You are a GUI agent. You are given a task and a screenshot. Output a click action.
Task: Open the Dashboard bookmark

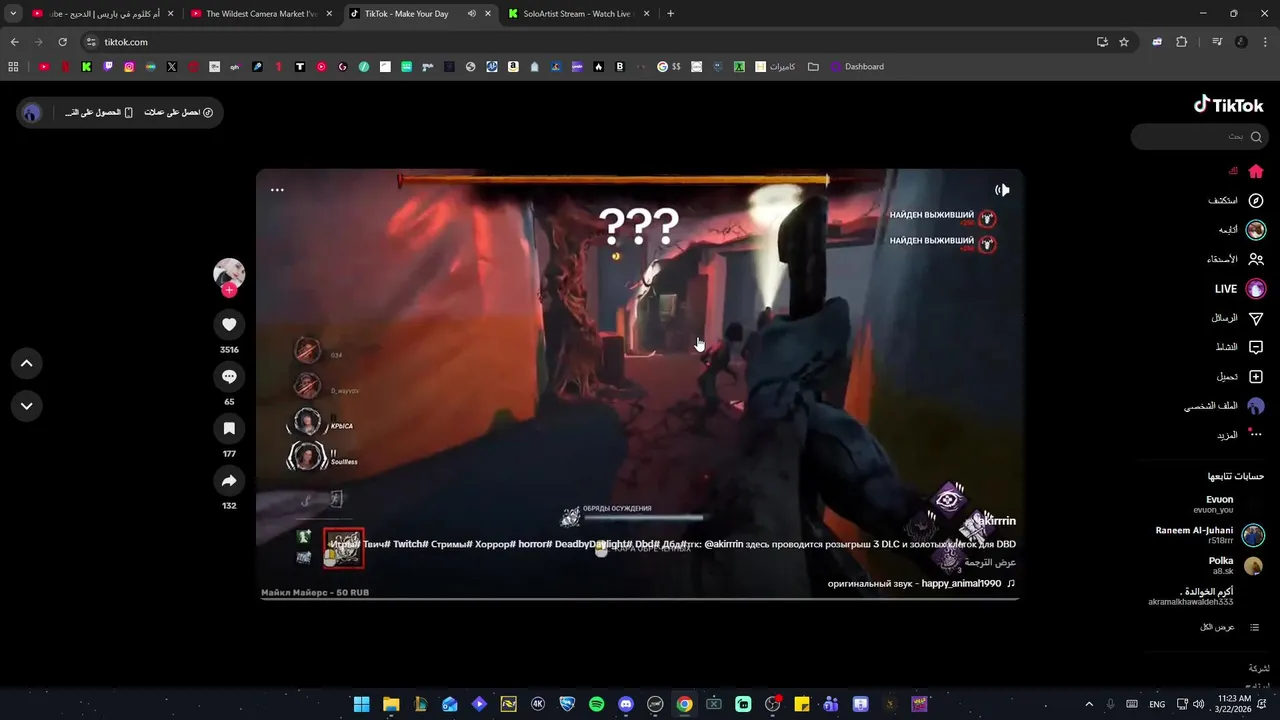tap(855, 67)
